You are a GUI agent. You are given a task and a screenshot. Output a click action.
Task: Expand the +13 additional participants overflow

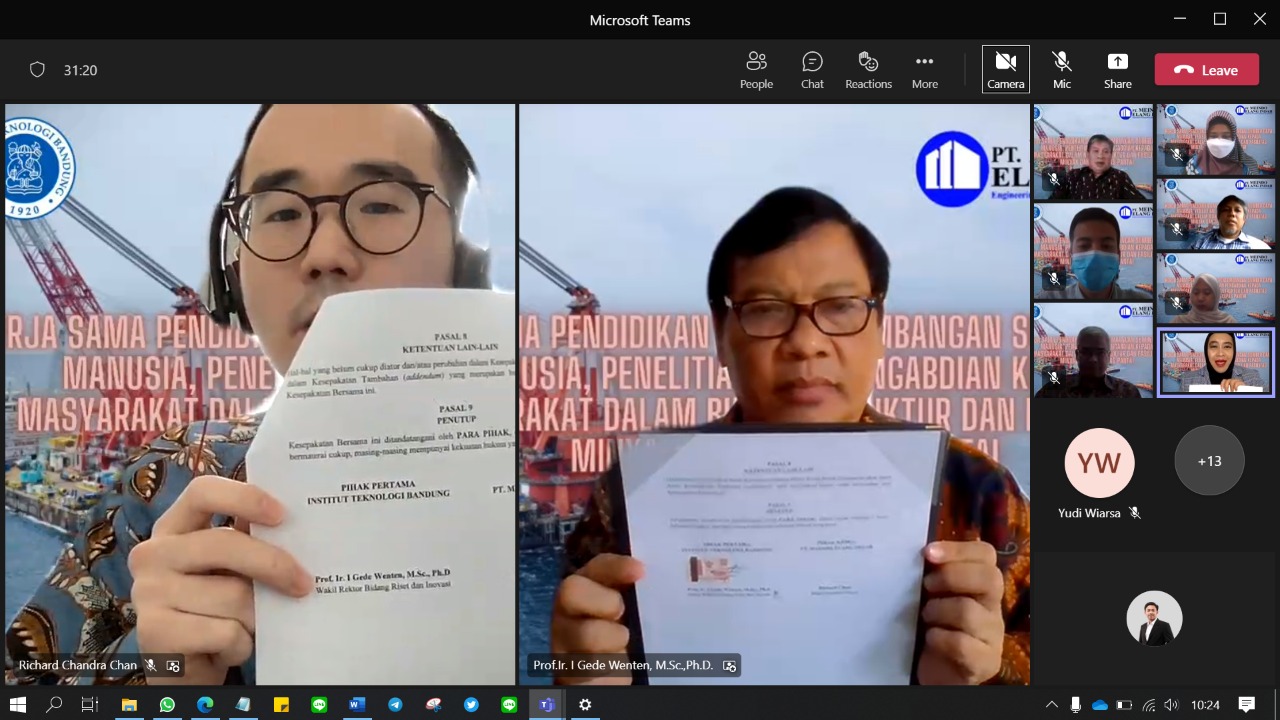pos(1209,461)
